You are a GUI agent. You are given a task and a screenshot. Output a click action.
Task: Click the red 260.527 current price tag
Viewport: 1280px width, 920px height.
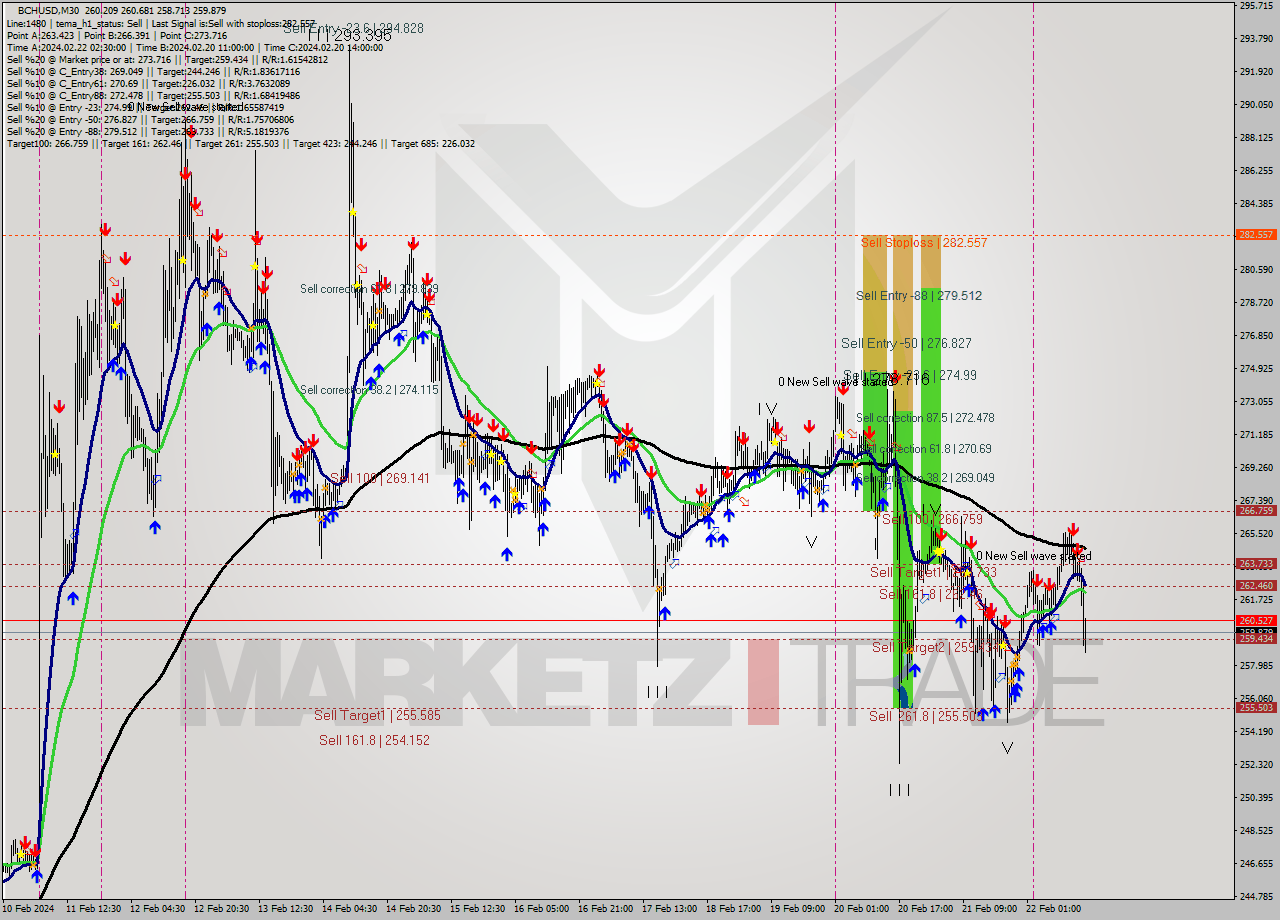tap(1256, 620)
